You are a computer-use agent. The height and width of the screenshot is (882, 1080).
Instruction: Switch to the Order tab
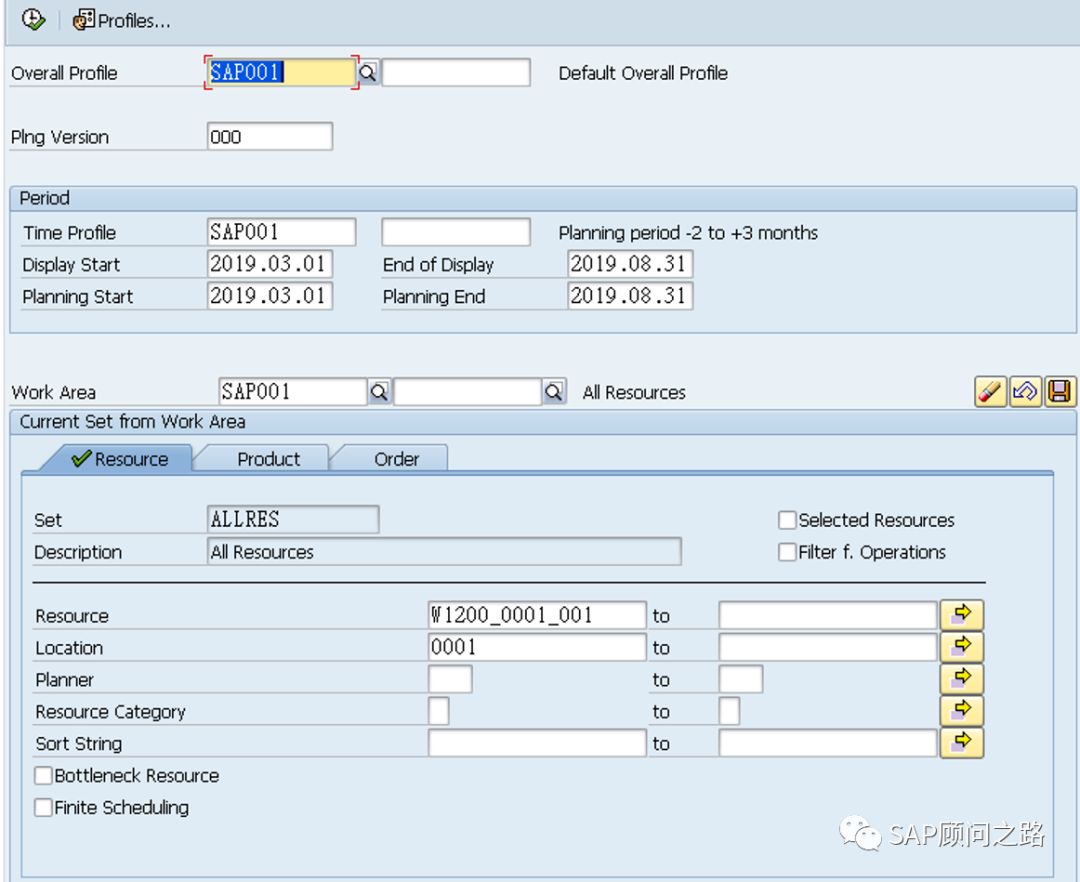pyautogui.click(x=396, y=459)
